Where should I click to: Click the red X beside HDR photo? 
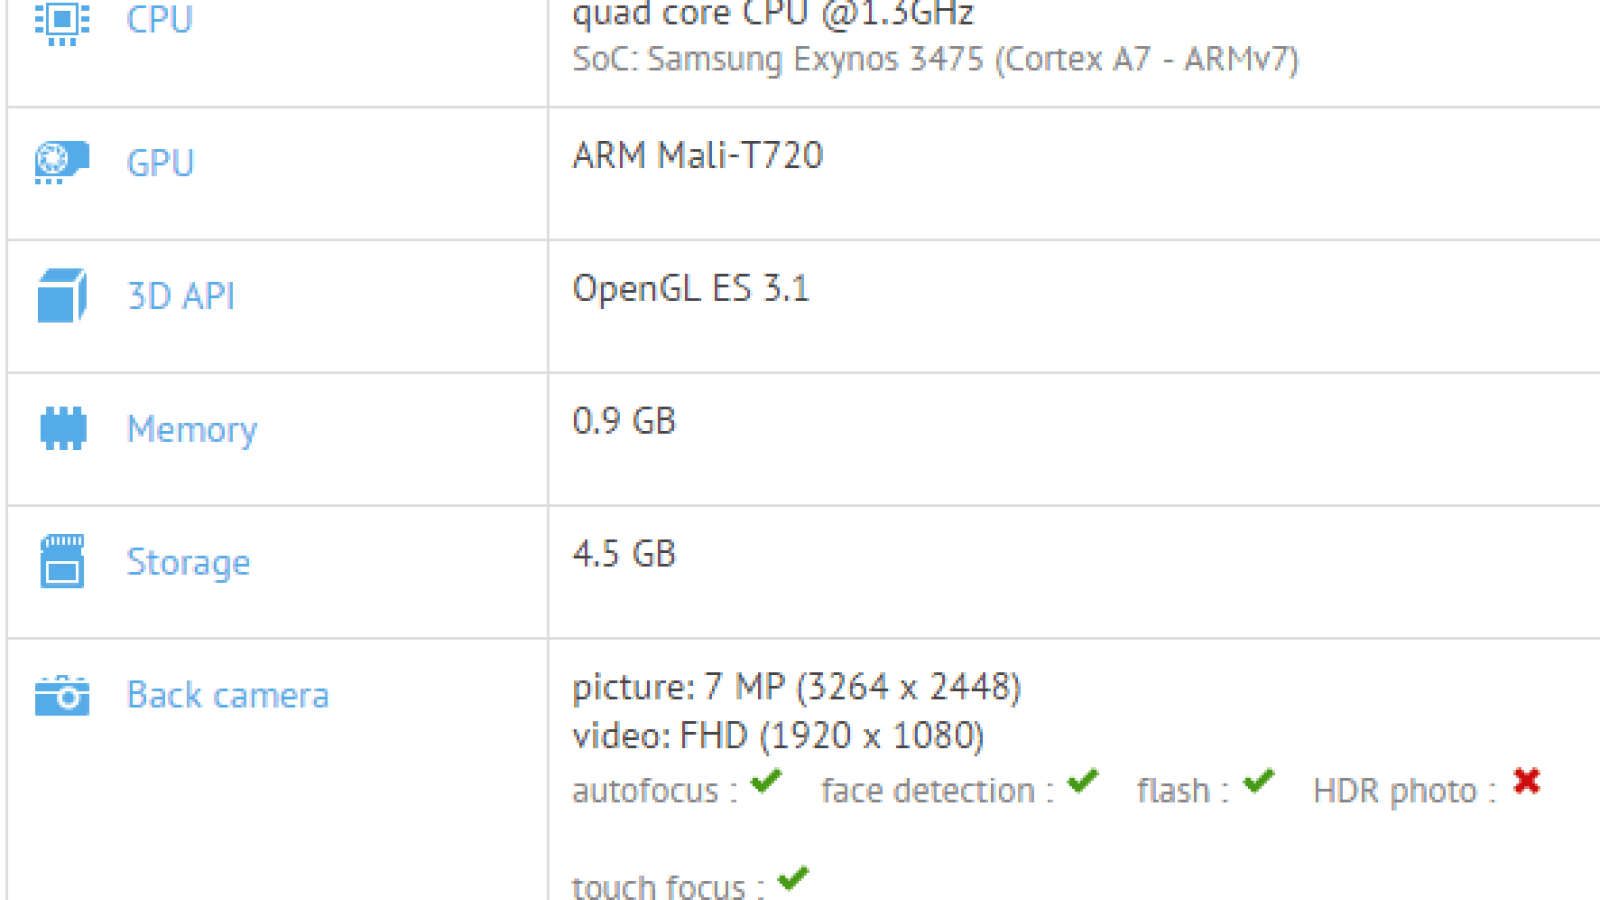[1527, 781]
